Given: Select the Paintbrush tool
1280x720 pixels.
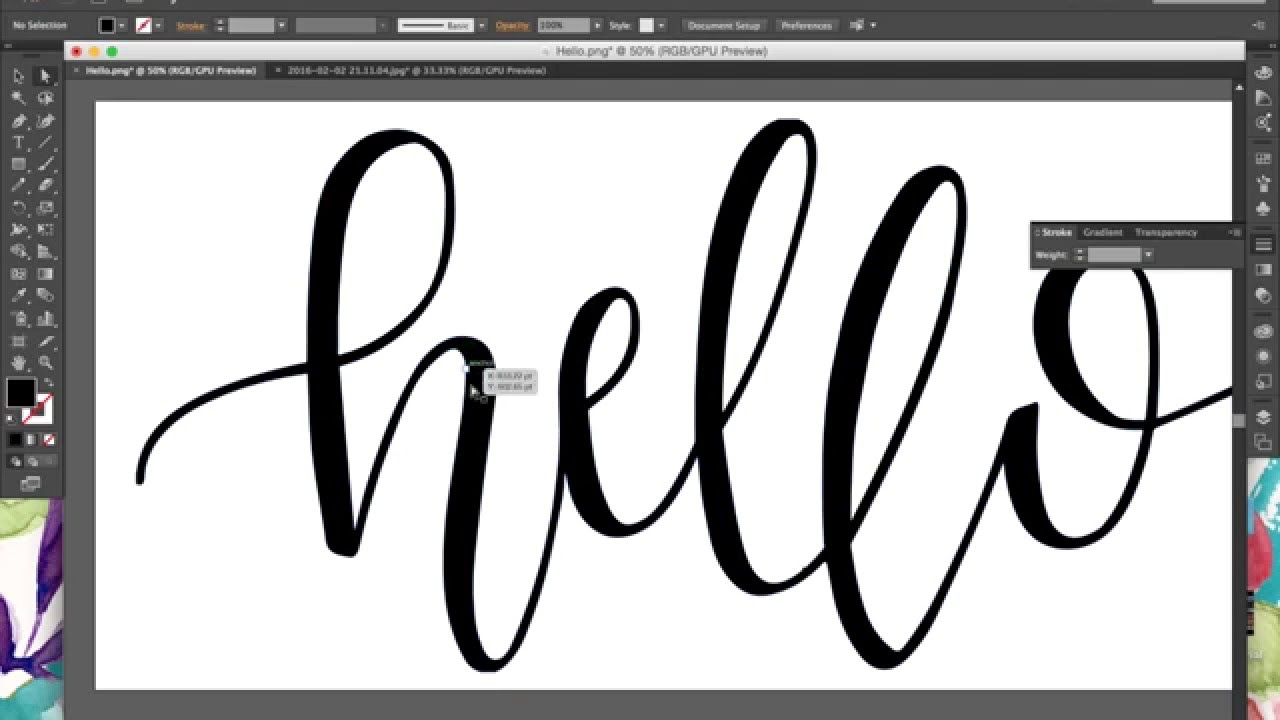Looking at the screenshot, I should pyautogui.click(x=45, y=164).
